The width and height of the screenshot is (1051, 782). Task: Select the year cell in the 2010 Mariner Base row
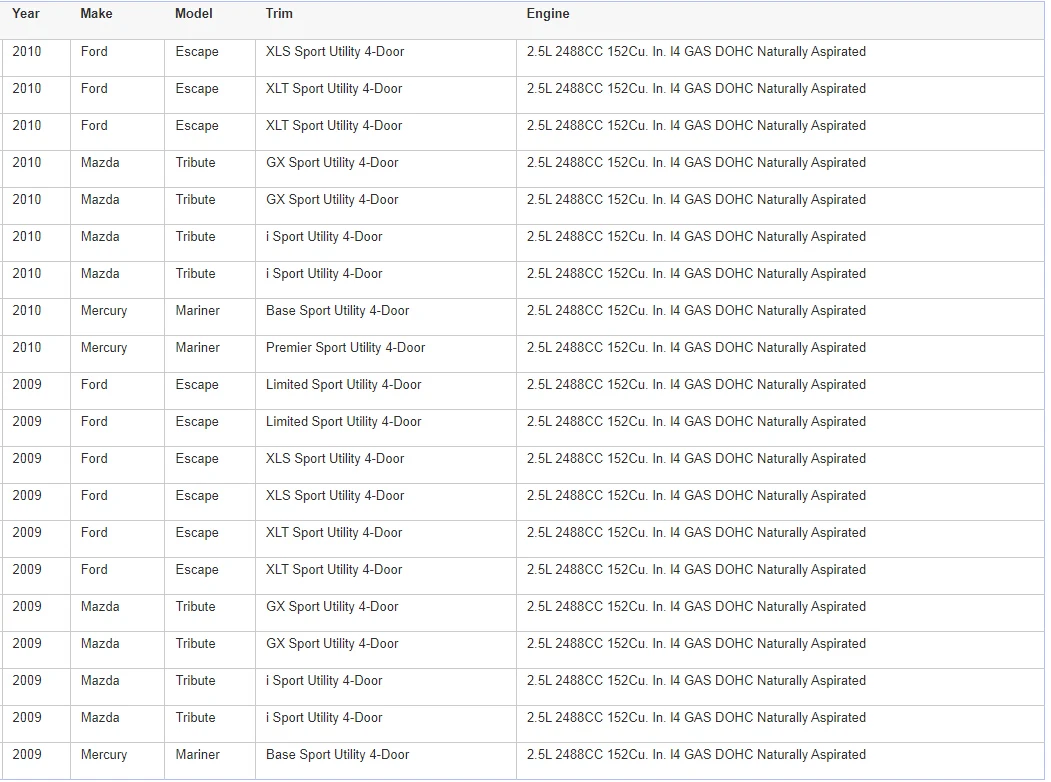[36, 317]
